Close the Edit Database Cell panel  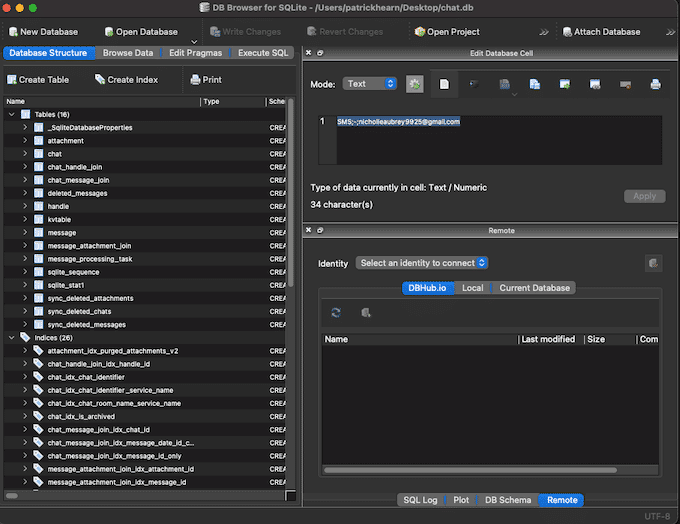[308, 52]
